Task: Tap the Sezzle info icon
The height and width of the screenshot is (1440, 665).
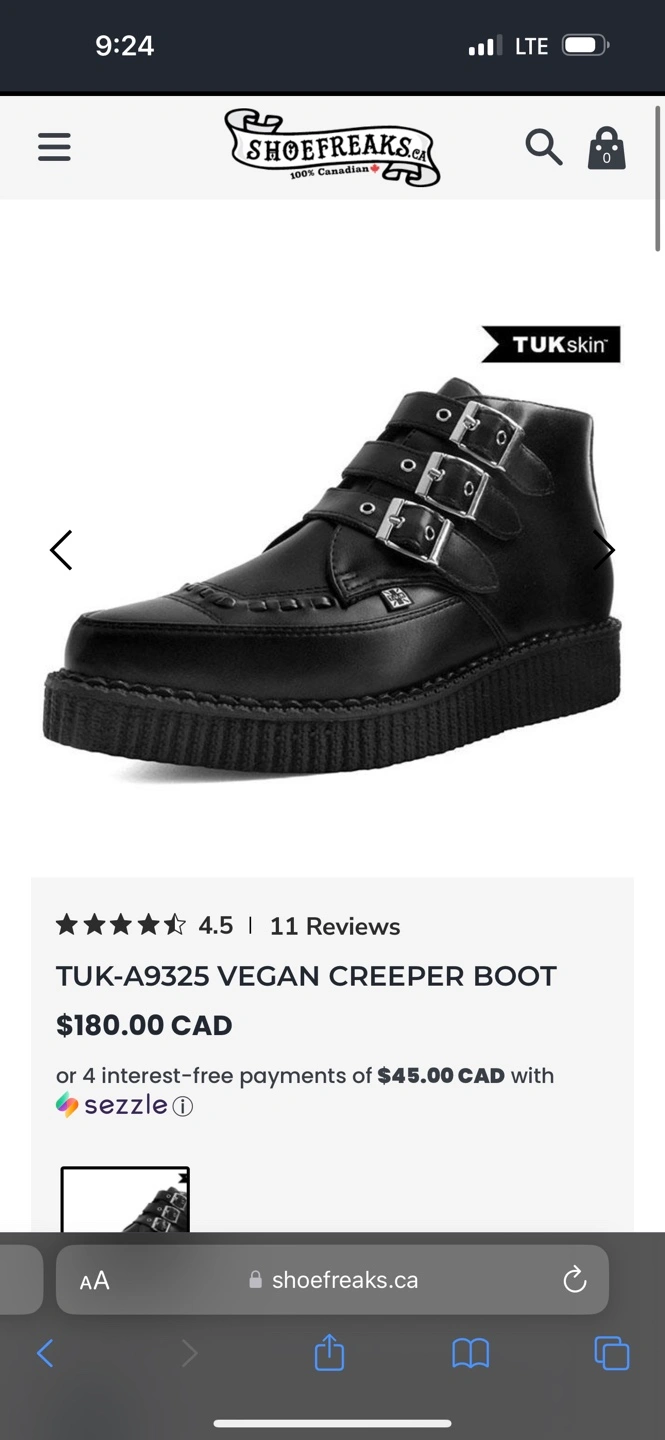Action: pos(183,1106)
